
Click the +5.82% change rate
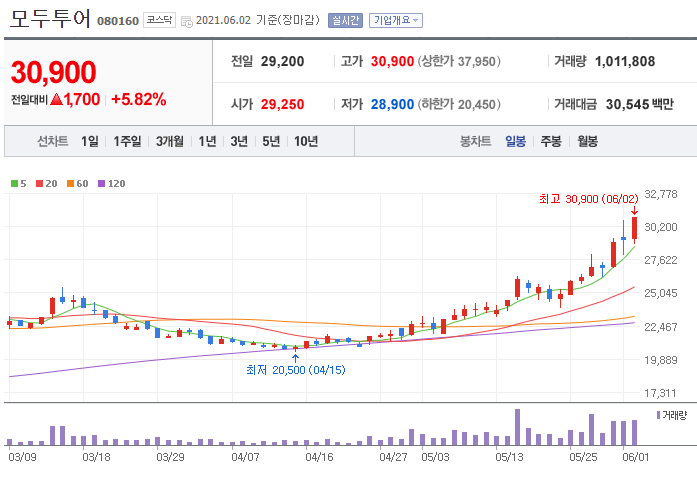139,100
